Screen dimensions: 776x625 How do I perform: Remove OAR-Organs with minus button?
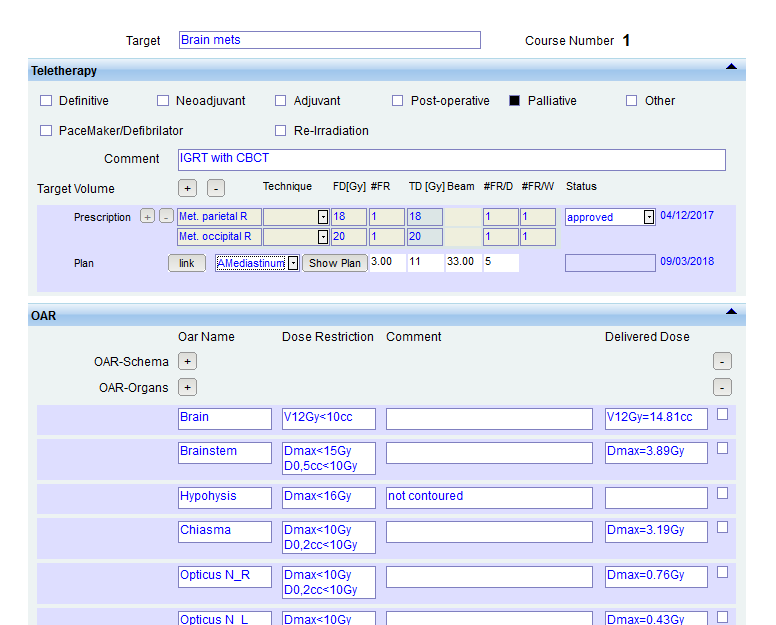pos(722,387)
